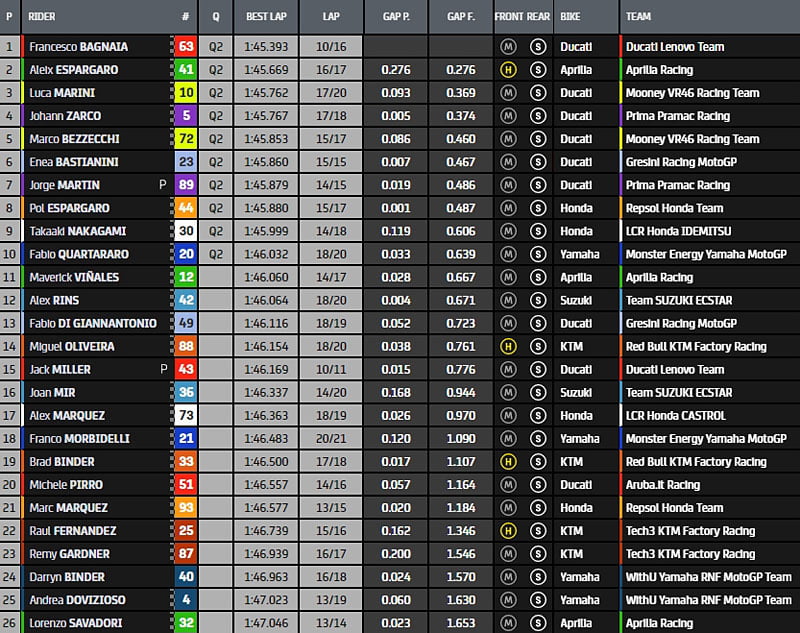Open rider Johann ZARCO's name
This screenshot has width=800, height=633.
(65, 116)
